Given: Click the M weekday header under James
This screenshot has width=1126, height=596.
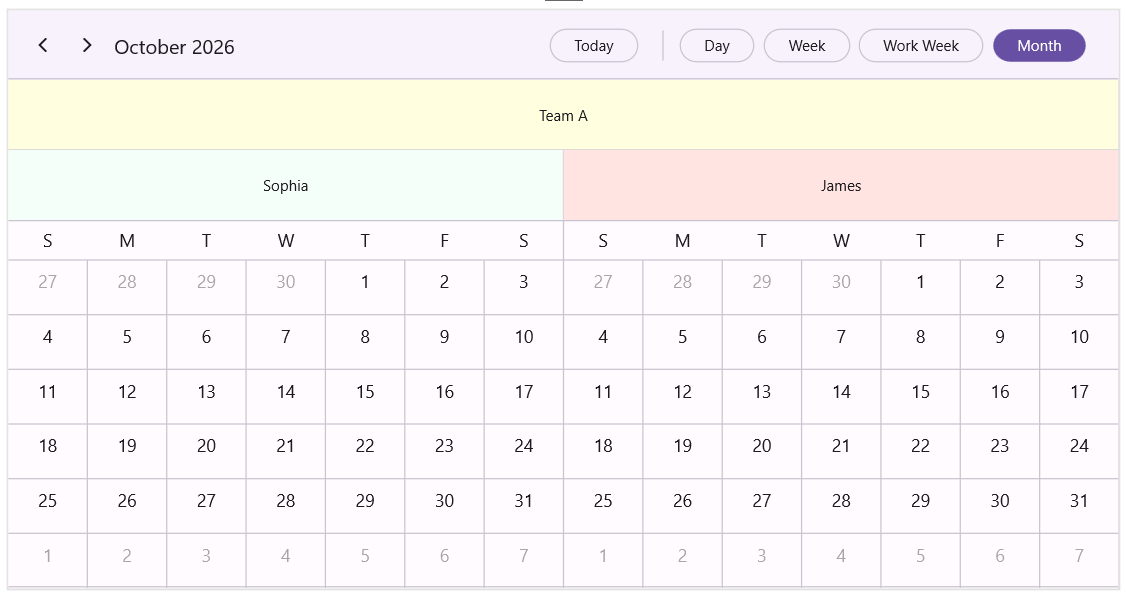Looking at the screenshot, I should tap(682, 241).
